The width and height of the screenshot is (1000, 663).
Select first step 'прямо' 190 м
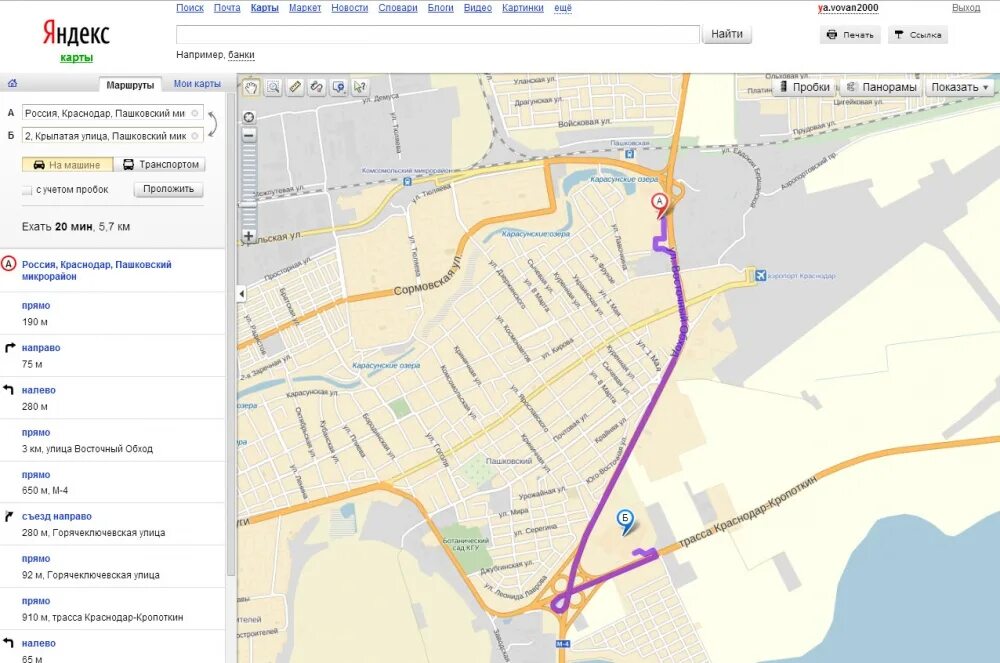112,314
